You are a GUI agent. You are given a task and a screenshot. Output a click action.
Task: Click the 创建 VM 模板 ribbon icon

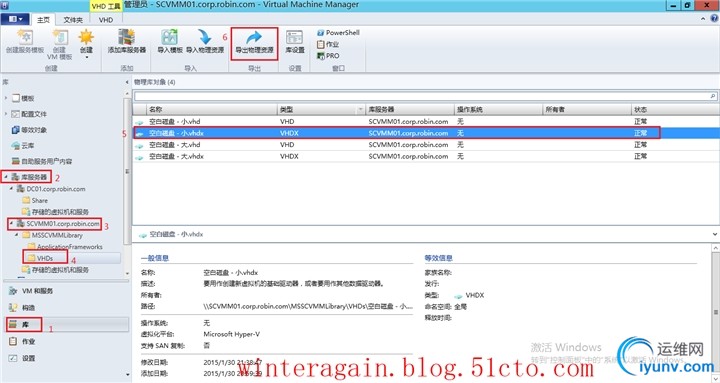pyautogui.click(x=60, y=44)
